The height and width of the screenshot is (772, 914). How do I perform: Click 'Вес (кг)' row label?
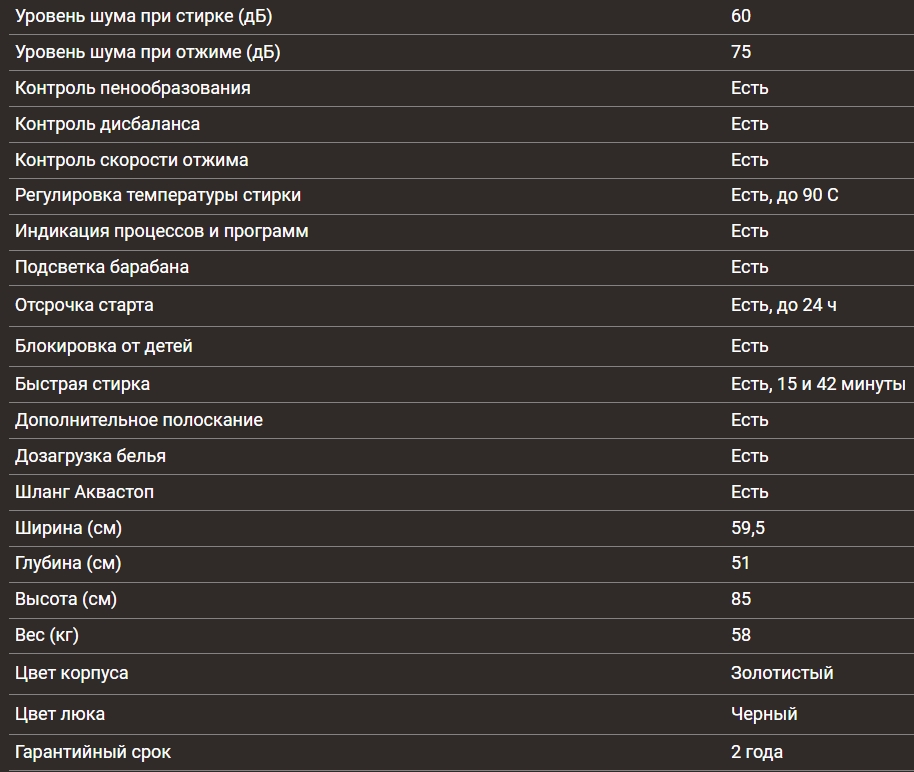(x=47, y=635)
